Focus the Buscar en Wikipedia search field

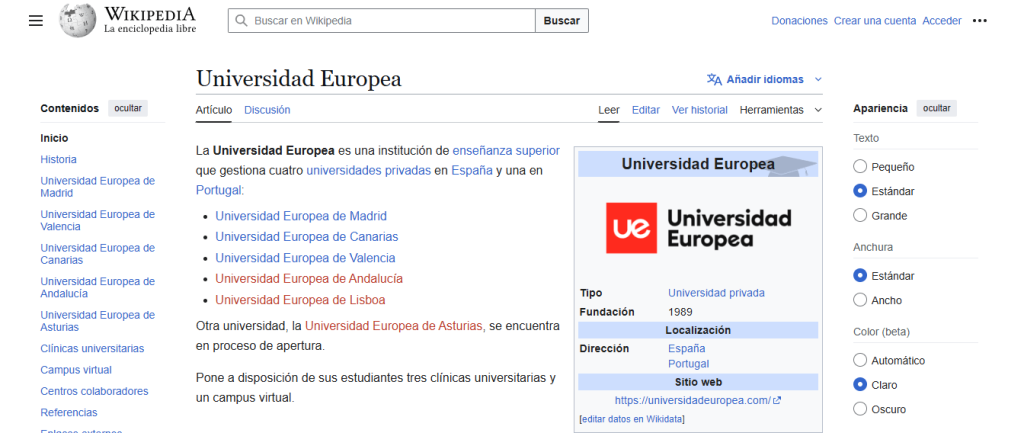(381, 21)
